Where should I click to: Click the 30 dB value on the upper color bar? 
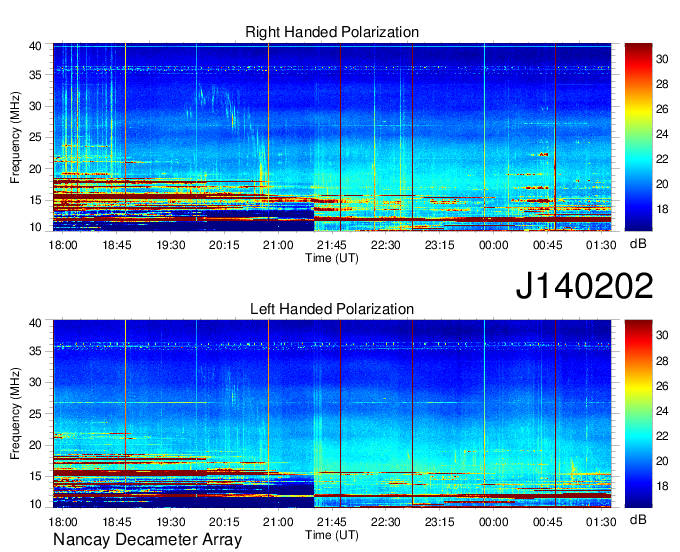coord(662,59)
